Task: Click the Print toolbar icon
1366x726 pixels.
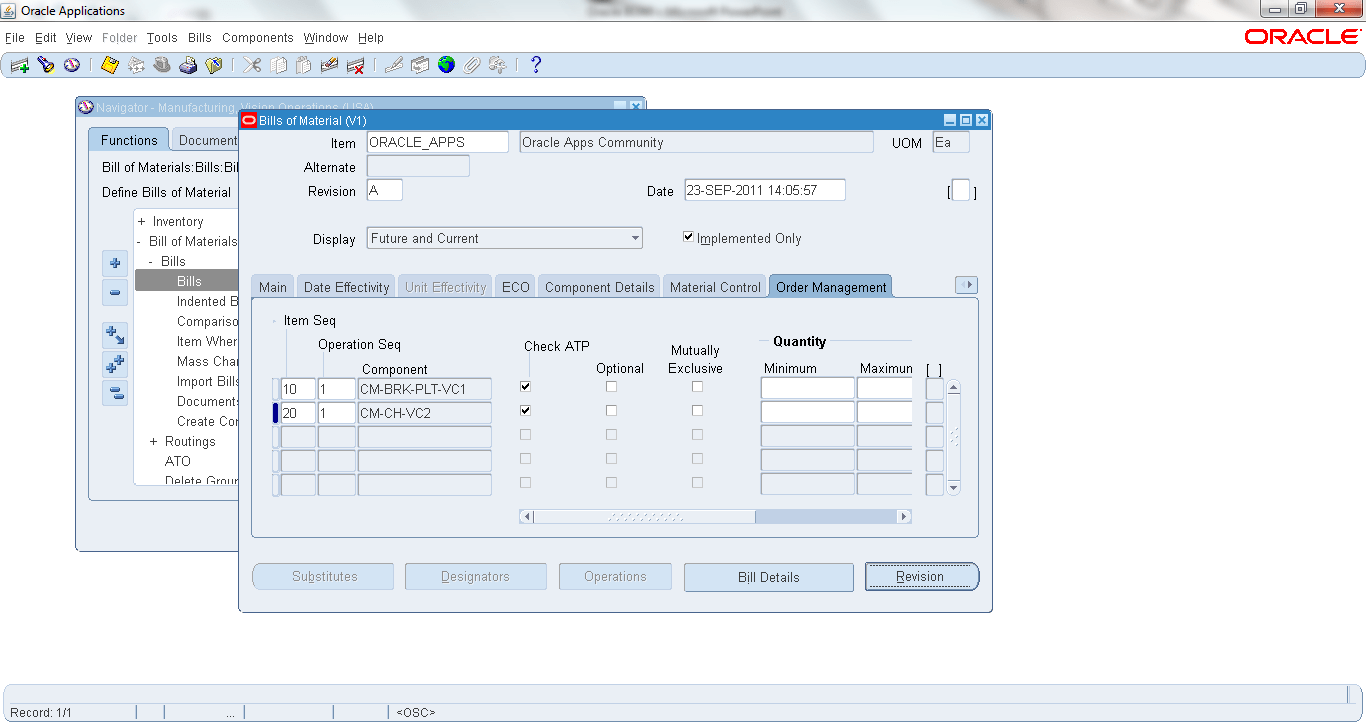Action: [188, 64]
